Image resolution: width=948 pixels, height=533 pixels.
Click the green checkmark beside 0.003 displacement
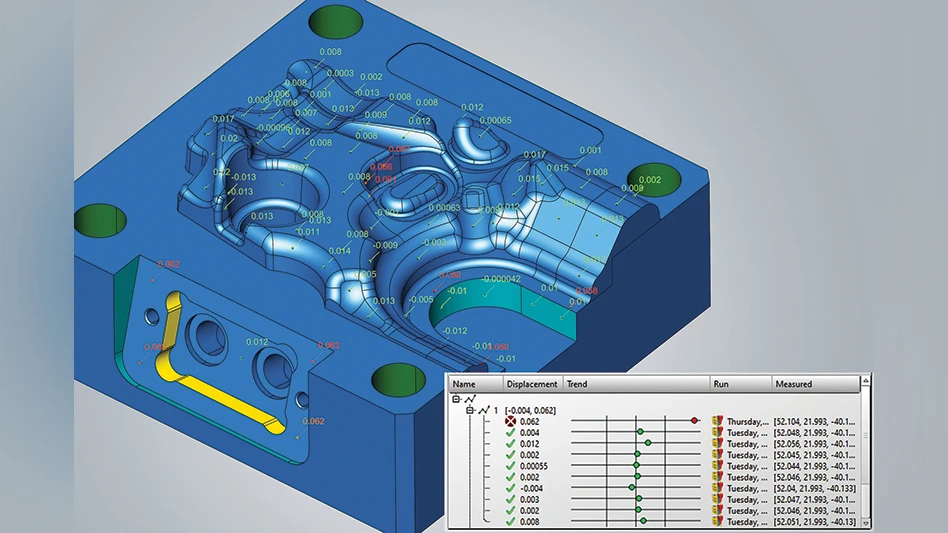pyautogui.click(x=511, y=499)
